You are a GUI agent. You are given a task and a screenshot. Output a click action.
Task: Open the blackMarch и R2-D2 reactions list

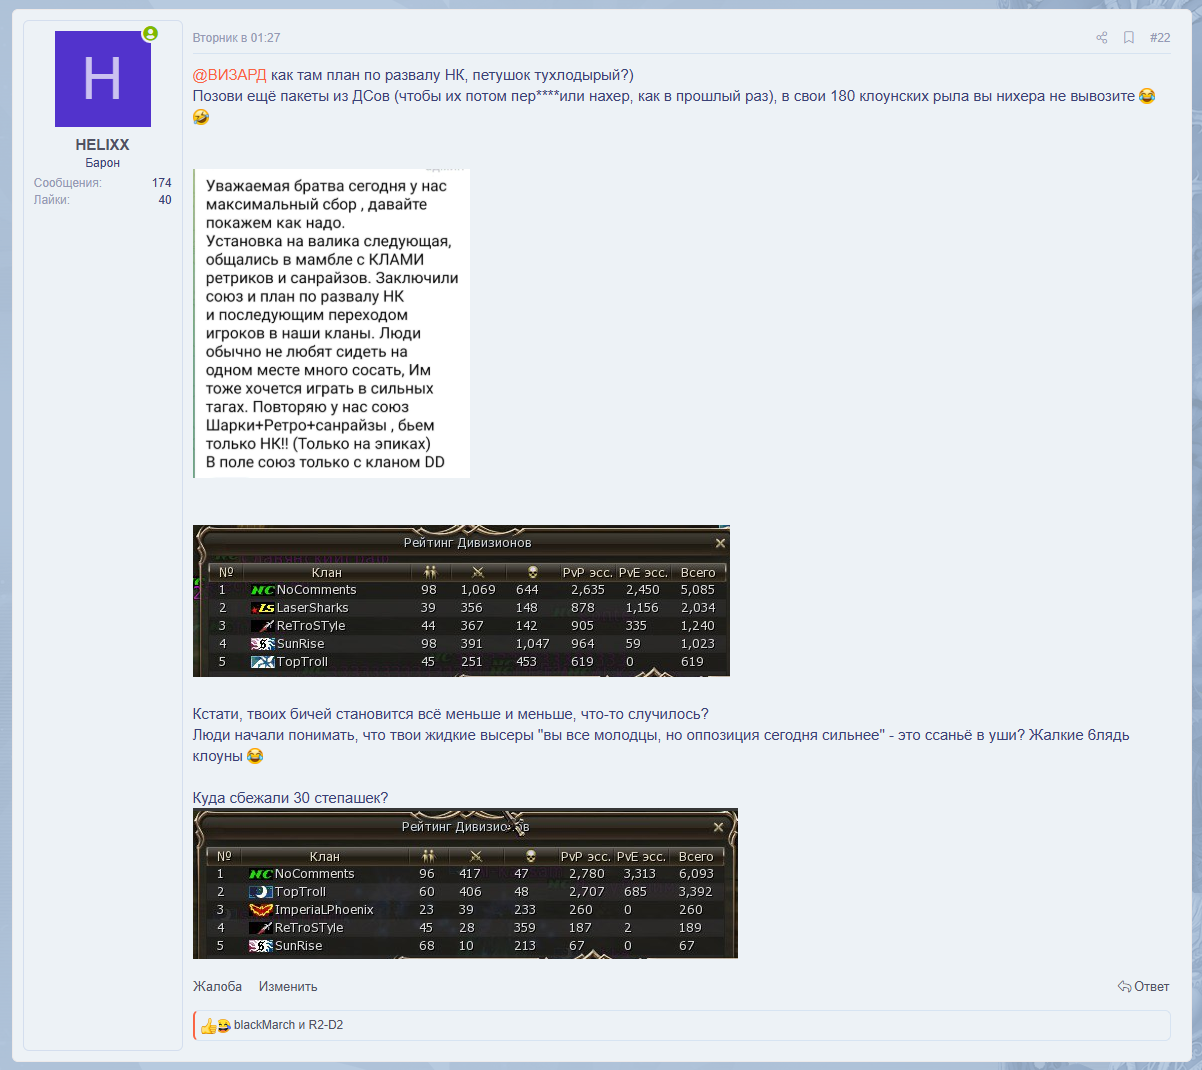288,1025
